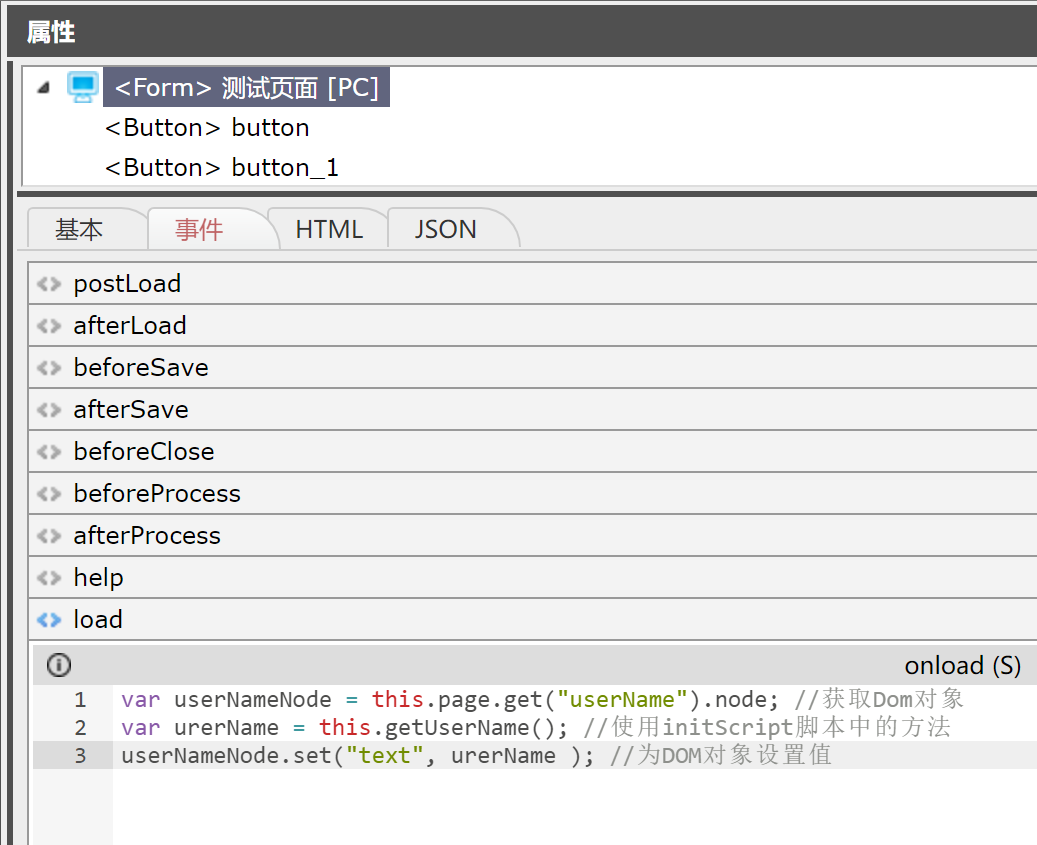This screenshot has height=845, width=1037.
Task: Click the info icon in the script editor header
Action: (x=59, y=665)
